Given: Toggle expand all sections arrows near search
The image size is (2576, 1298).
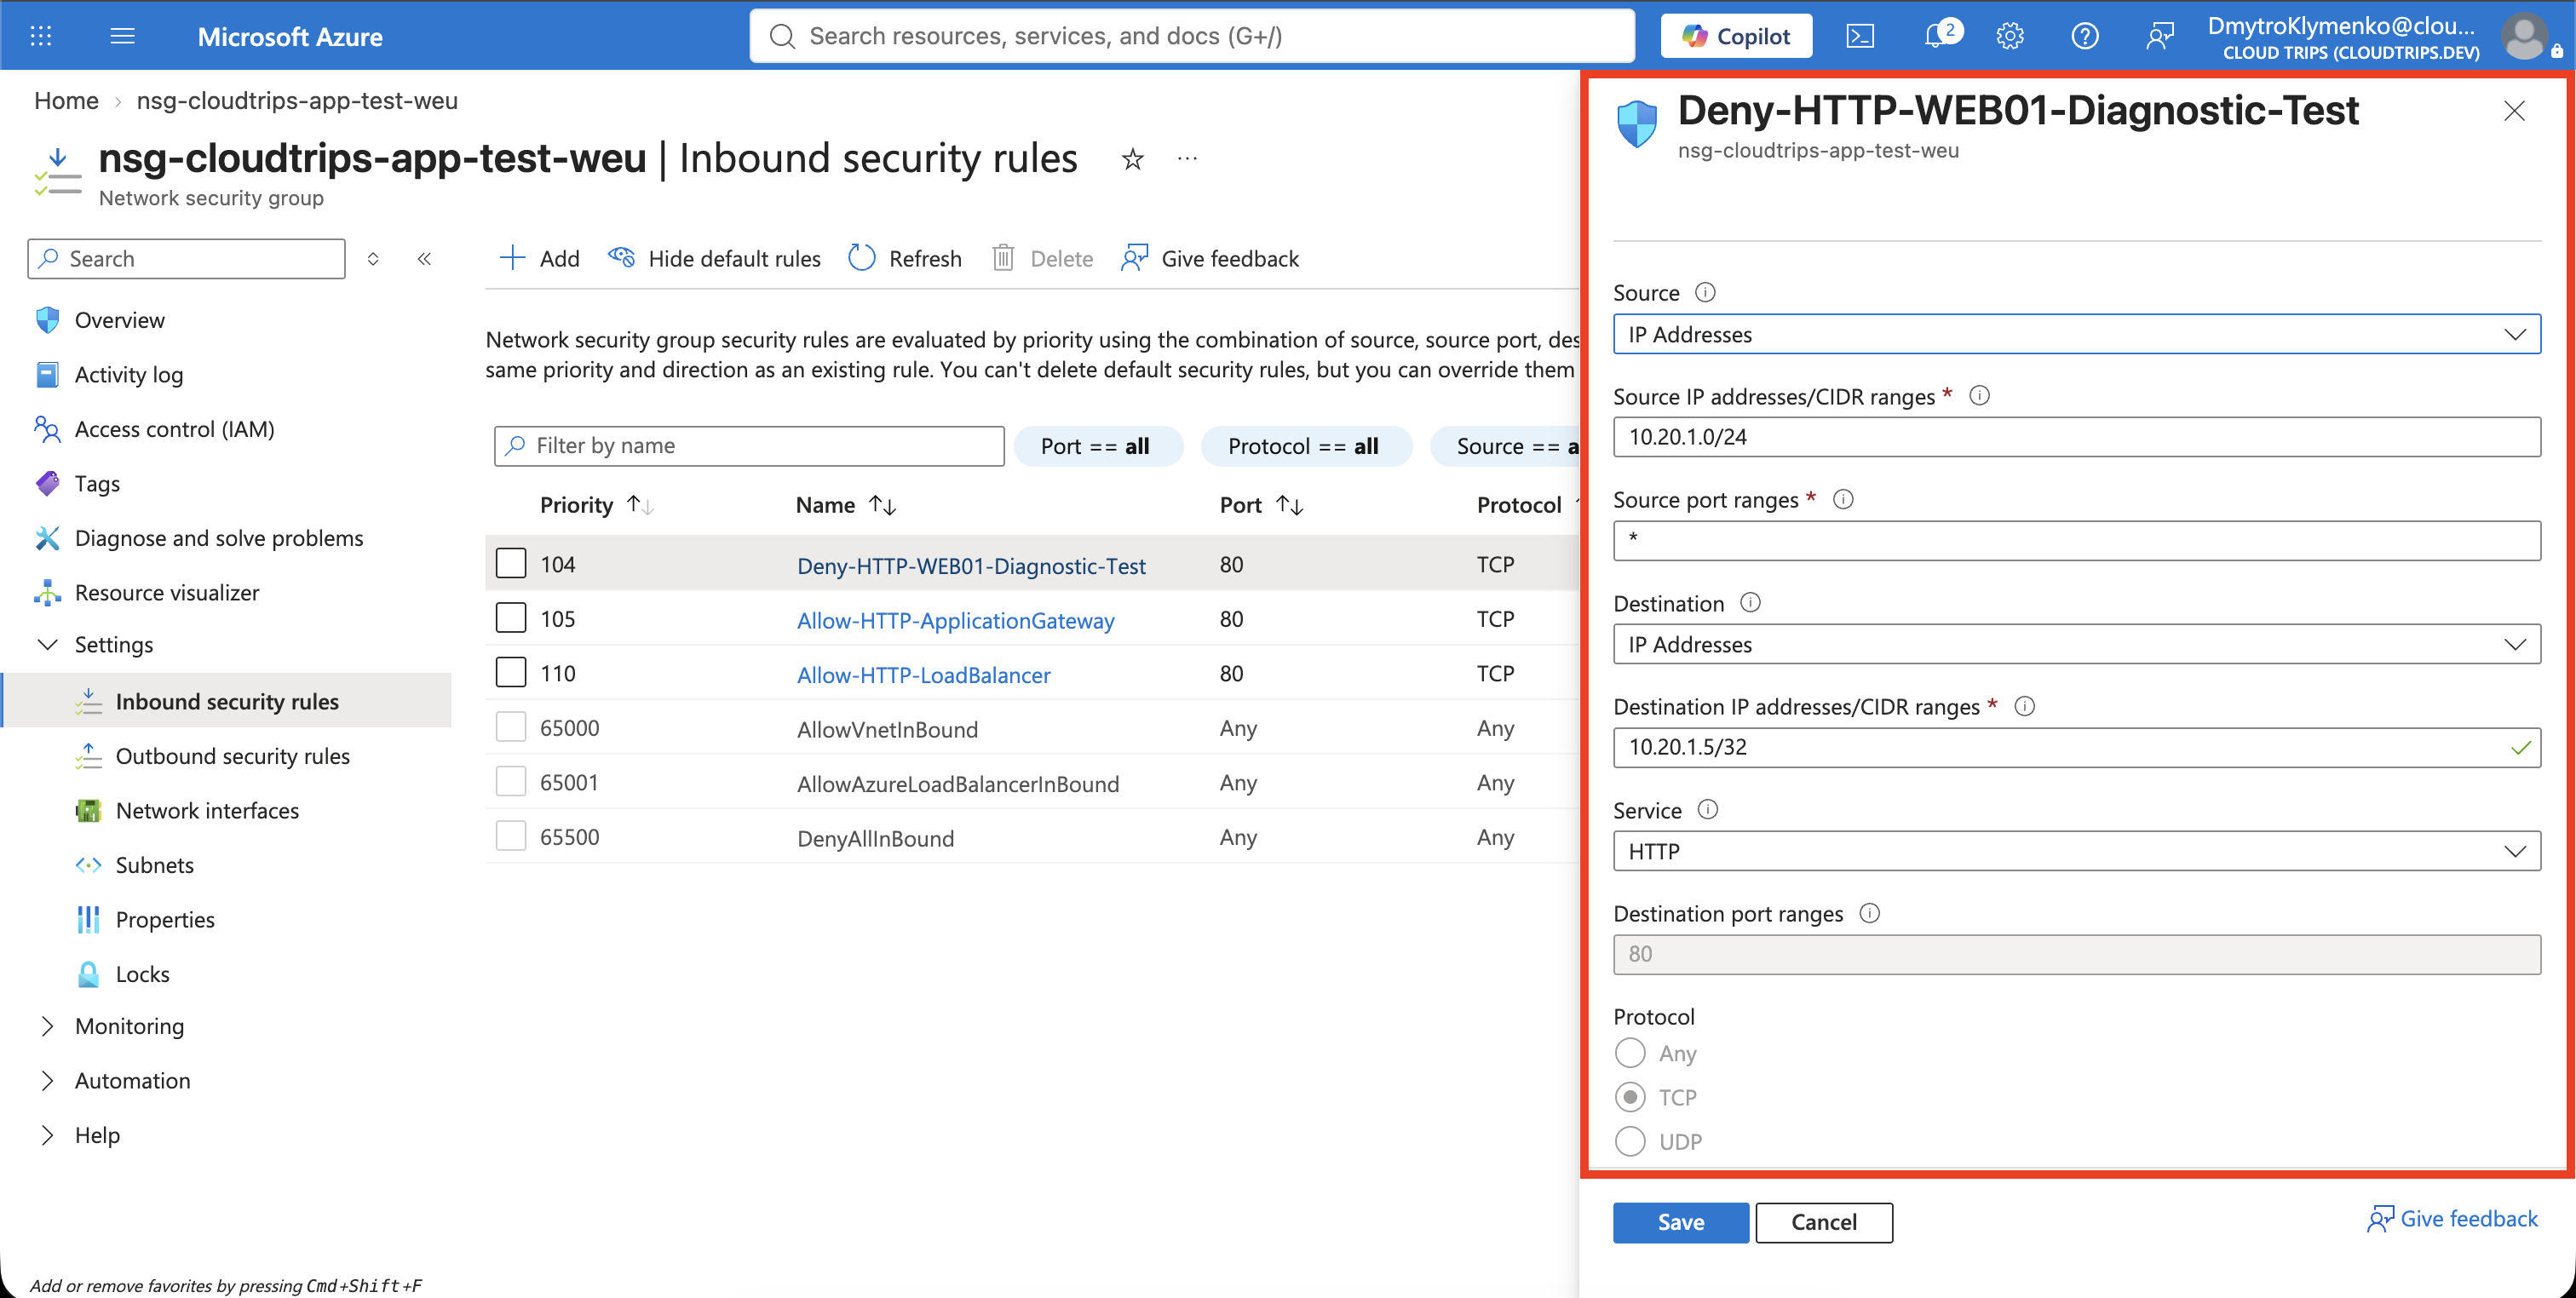Looking at the screenshot, I should (x=373, y=259).
